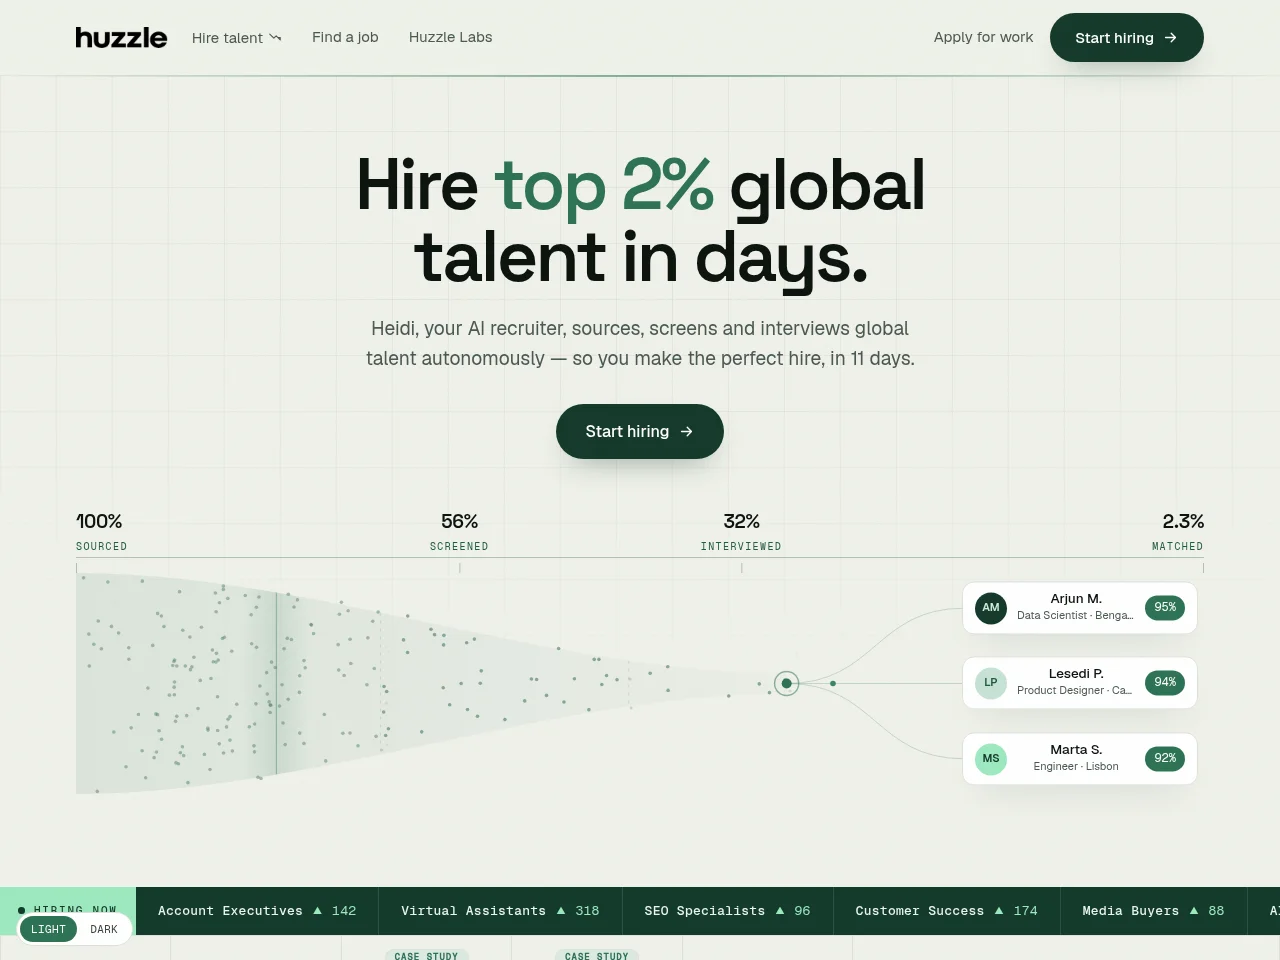Open the Apply for work link
Image resolution: width=1280 pixels, height=960 pixels.
click(x=983, y=37)
